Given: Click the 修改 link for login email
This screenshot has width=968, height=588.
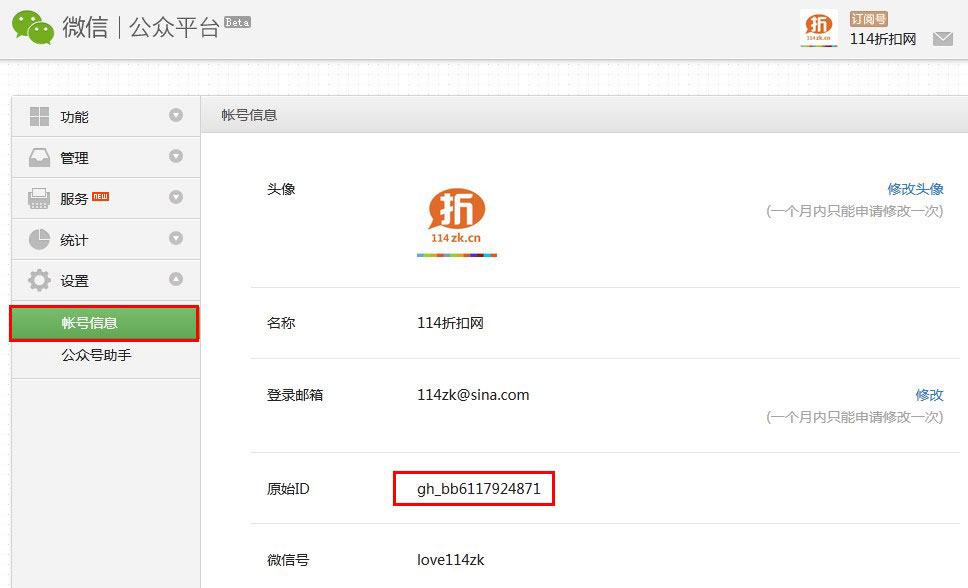Looking at the screenshot, I should pyautogui.click(x=929, y=395).
